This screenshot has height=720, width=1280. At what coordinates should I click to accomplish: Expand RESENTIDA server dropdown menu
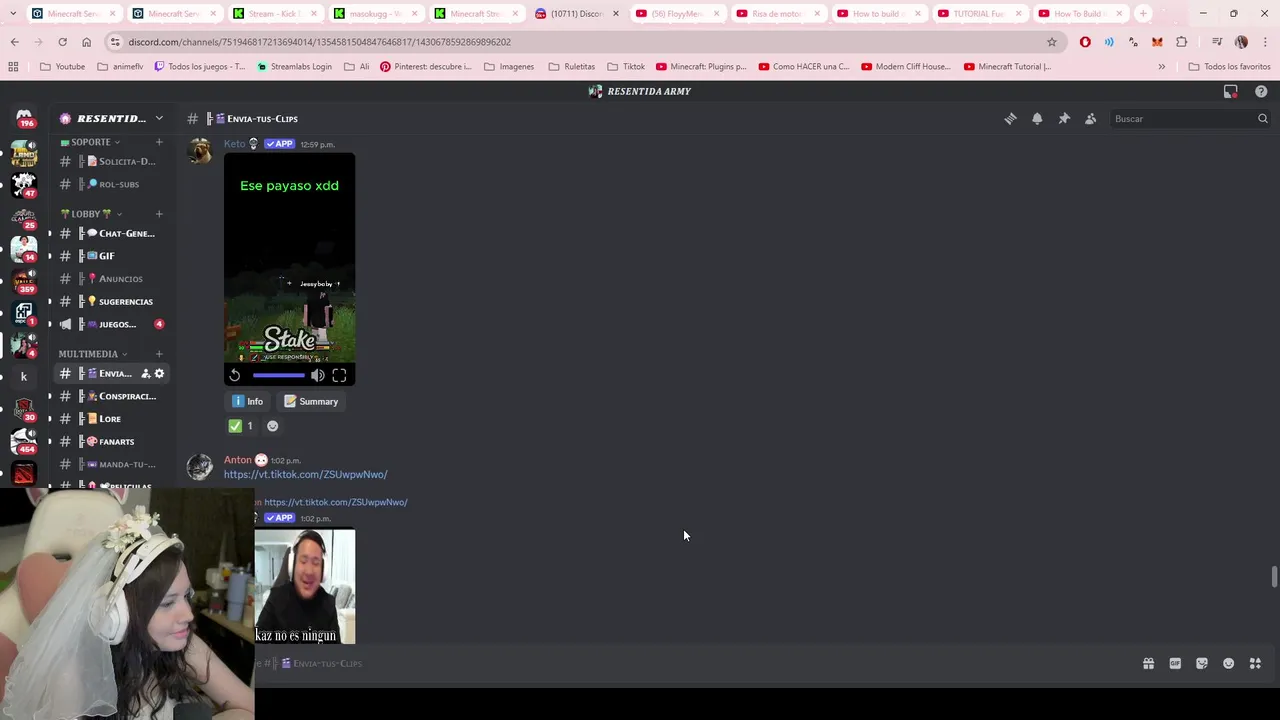point(159,118)
